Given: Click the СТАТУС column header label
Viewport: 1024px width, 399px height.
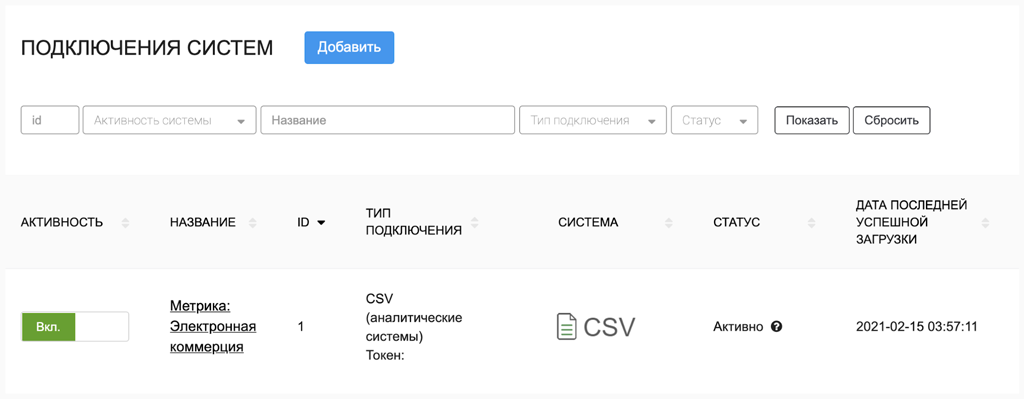Looking at the screenshot, I should [737, 223].
